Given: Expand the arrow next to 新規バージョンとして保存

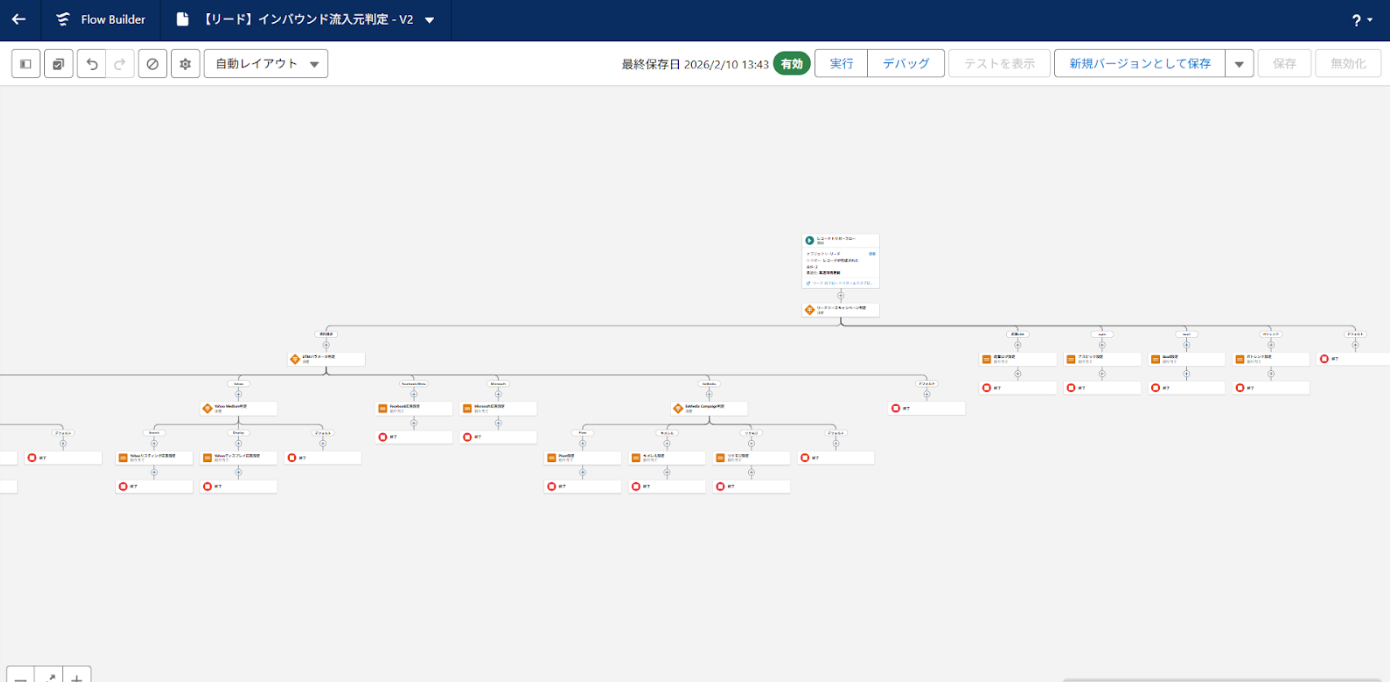Looking at the screenshot, I should click(x=1239, y=64).
